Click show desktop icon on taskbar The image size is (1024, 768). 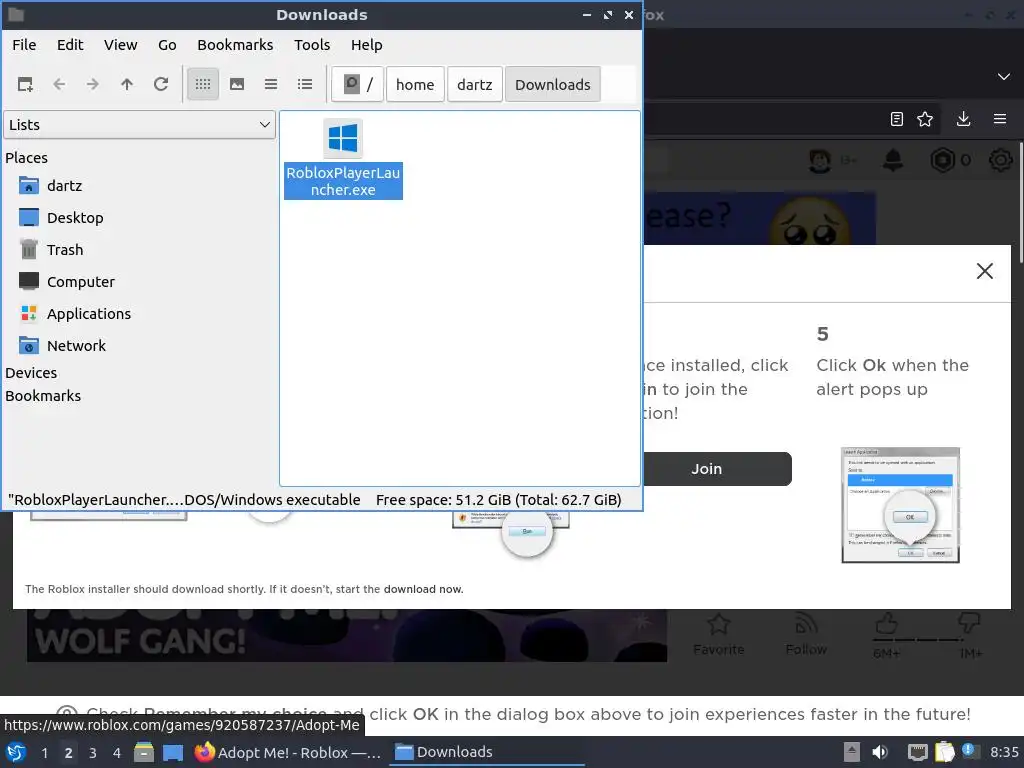[x=173, y=752]
